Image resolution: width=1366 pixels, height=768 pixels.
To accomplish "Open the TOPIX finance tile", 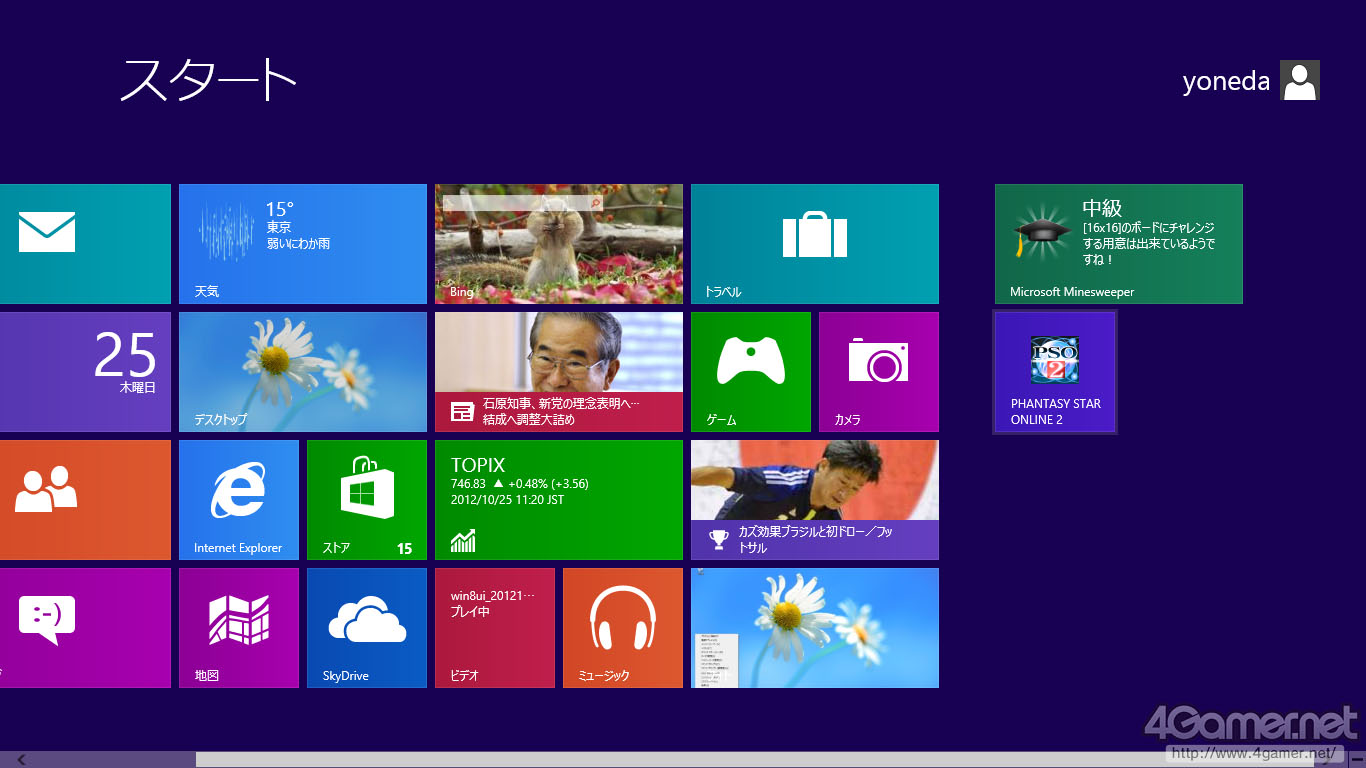I will (558, 499).
